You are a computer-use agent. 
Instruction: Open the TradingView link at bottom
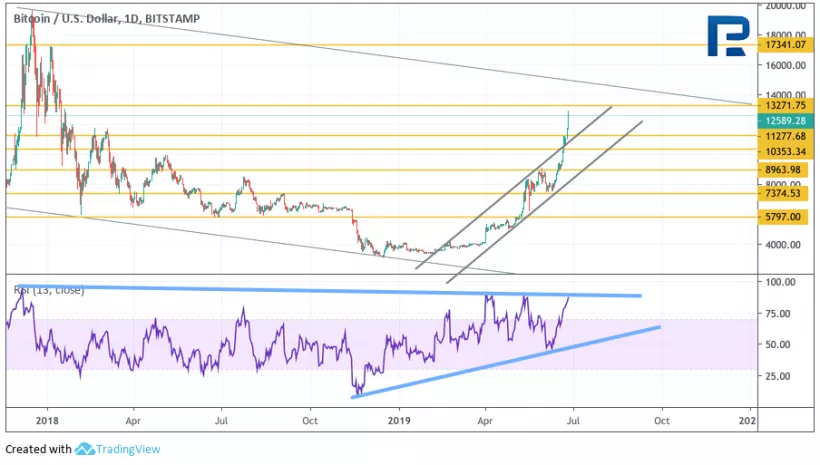128,450
